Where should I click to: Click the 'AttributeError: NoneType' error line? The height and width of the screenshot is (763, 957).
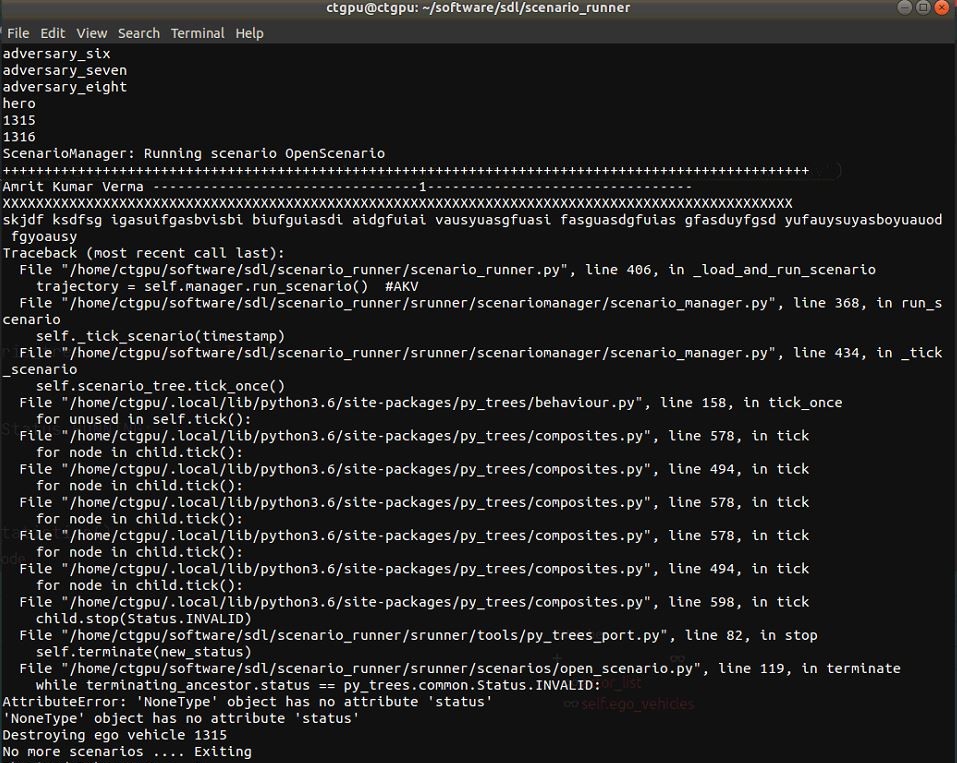point(247,702)
